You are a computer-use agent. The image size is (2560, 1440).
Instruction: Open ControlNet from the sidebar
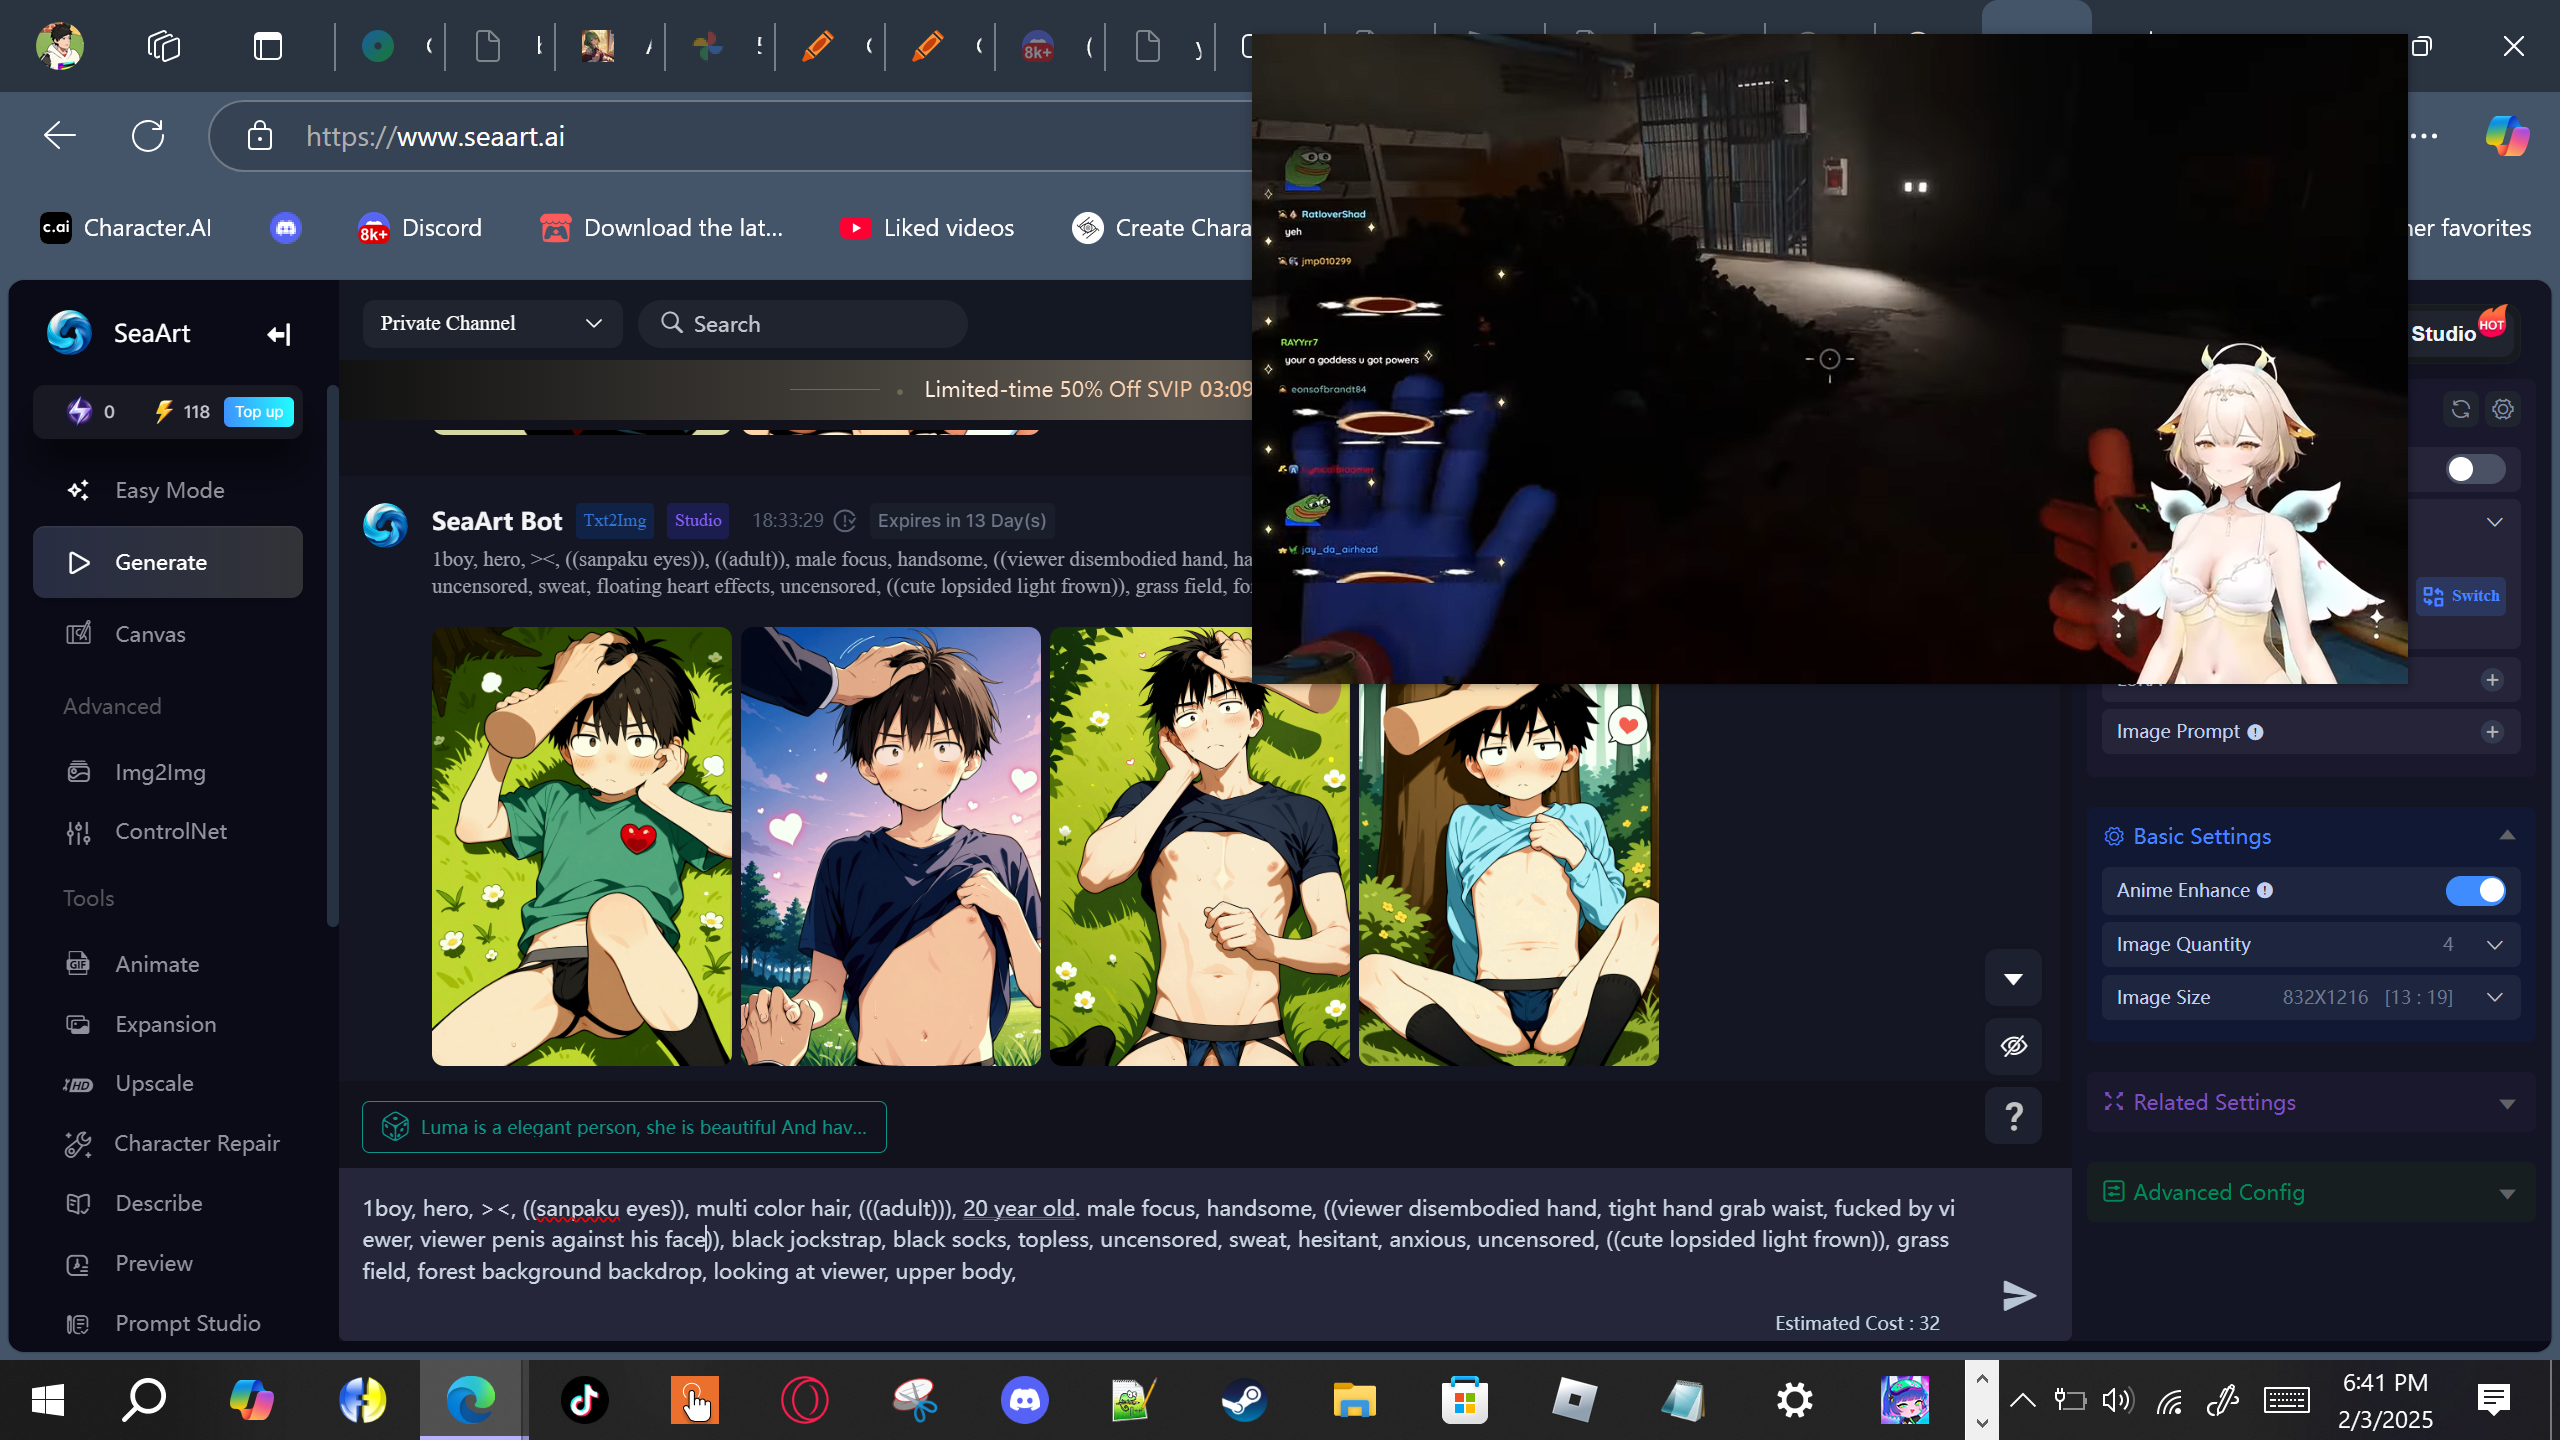point(168,831)
